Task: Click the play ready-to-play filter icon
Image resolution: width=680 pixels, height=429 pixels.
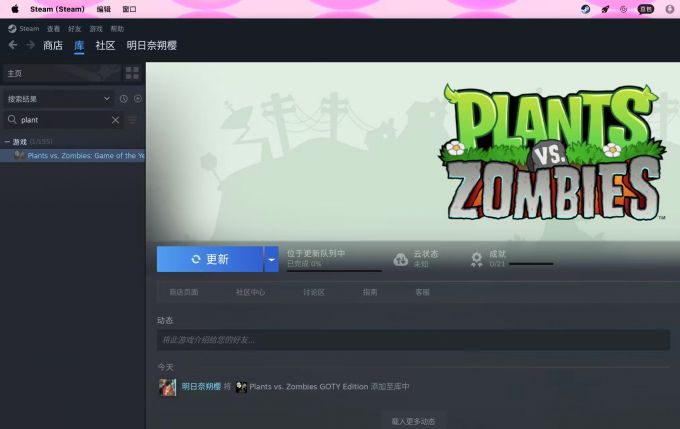Action: [x=138, y=99]
